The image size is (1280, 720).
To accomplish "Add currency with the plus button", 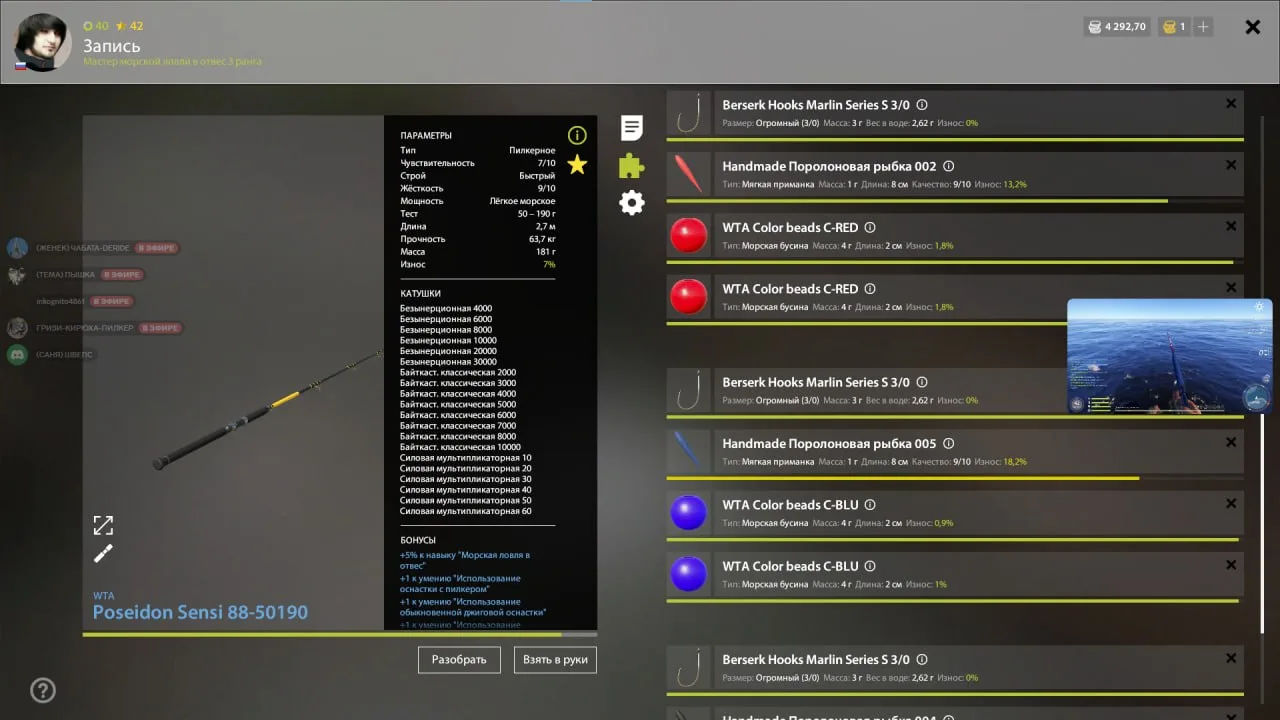I will click(x=1203, y=27).
